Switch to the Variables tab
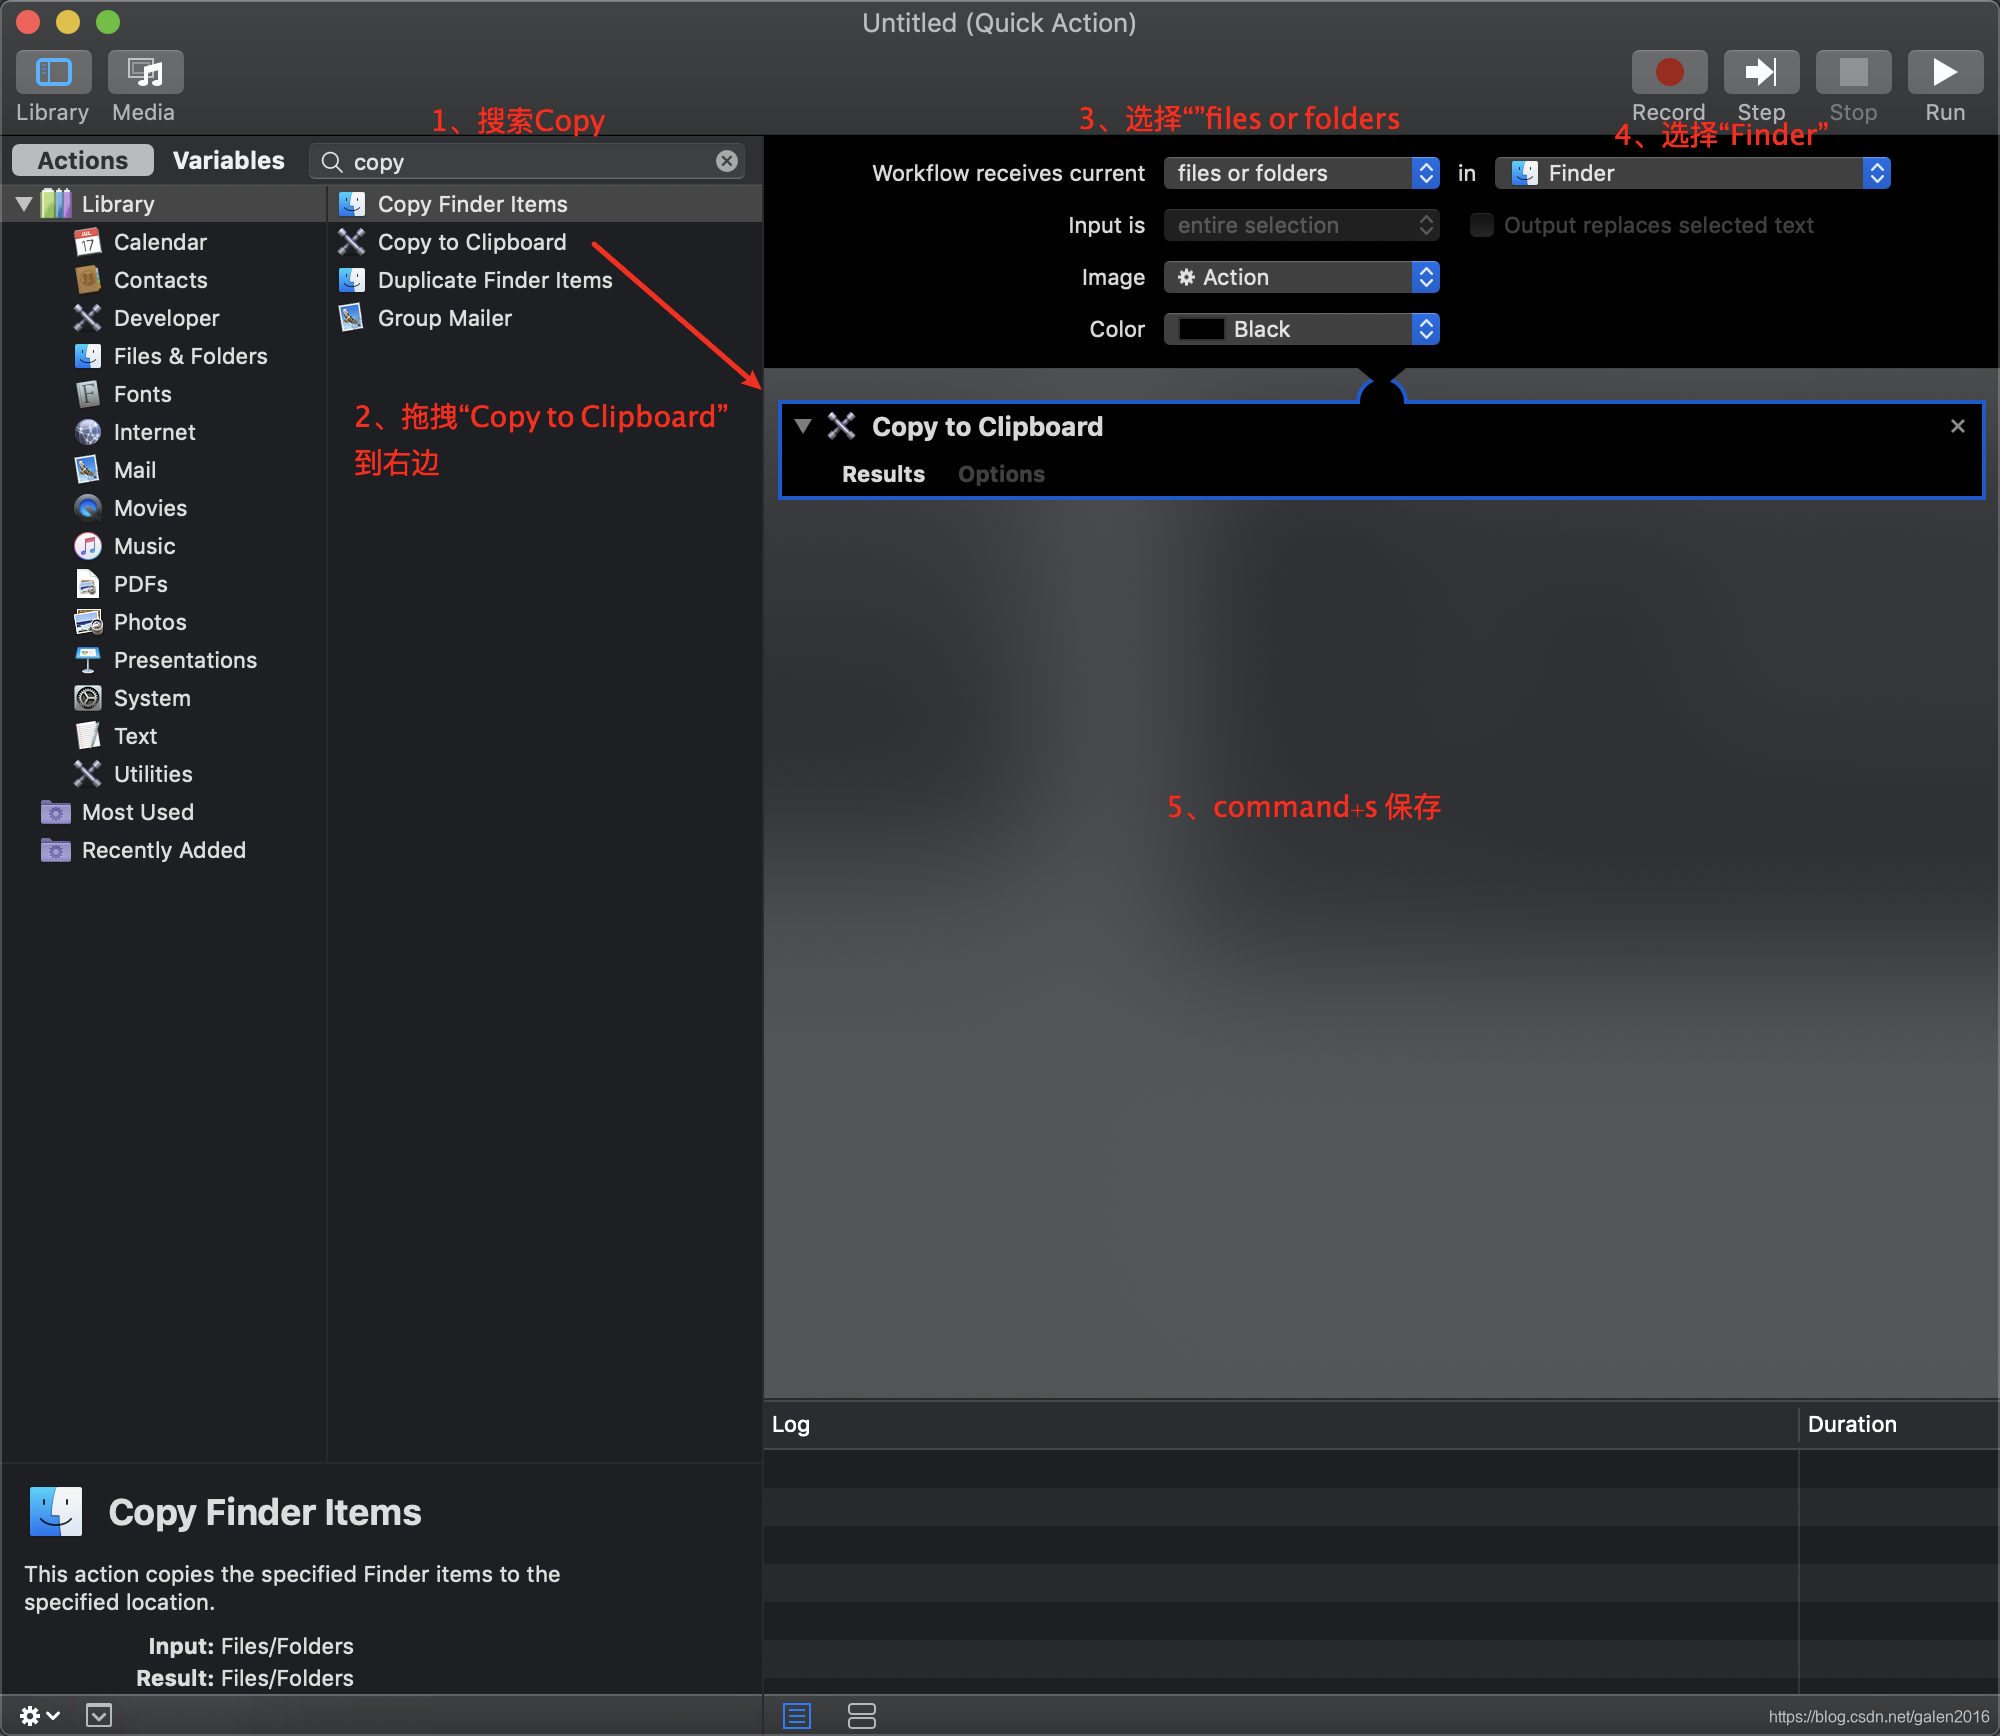The width and height of the screenshot is (2000, 1736). click(x=229, y=160)
